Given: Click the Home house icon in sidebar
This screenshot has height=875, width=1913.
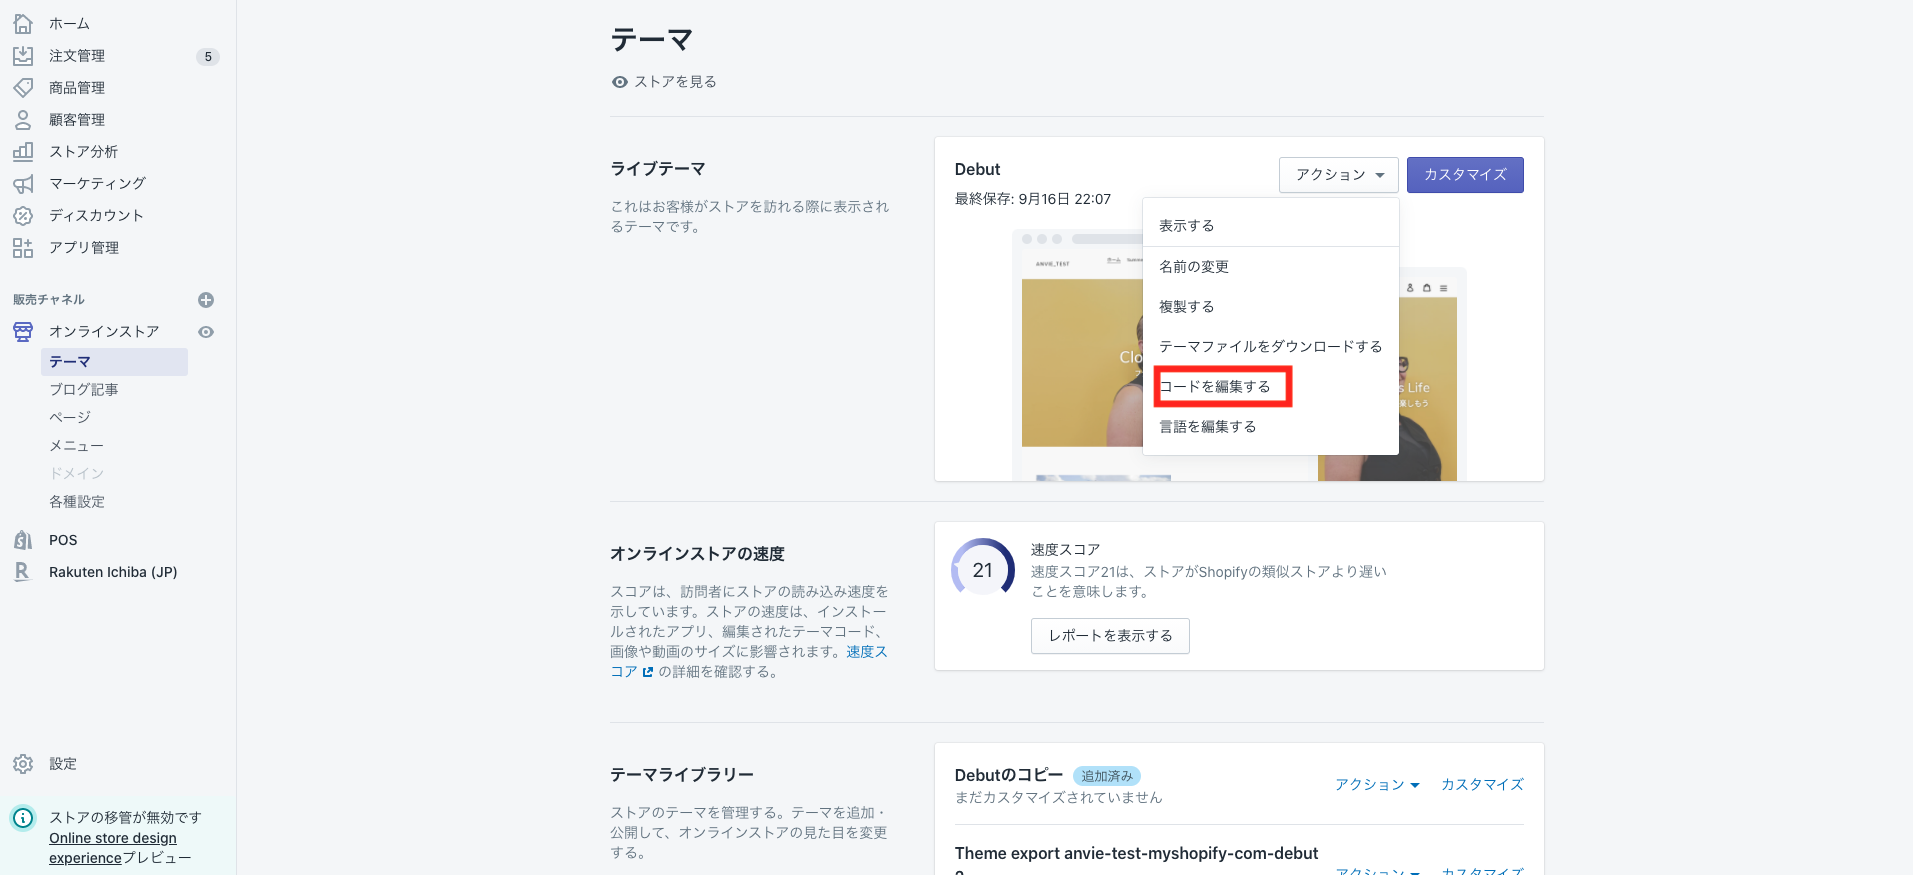Looking at the screenshot, I should tap(23, 23).
